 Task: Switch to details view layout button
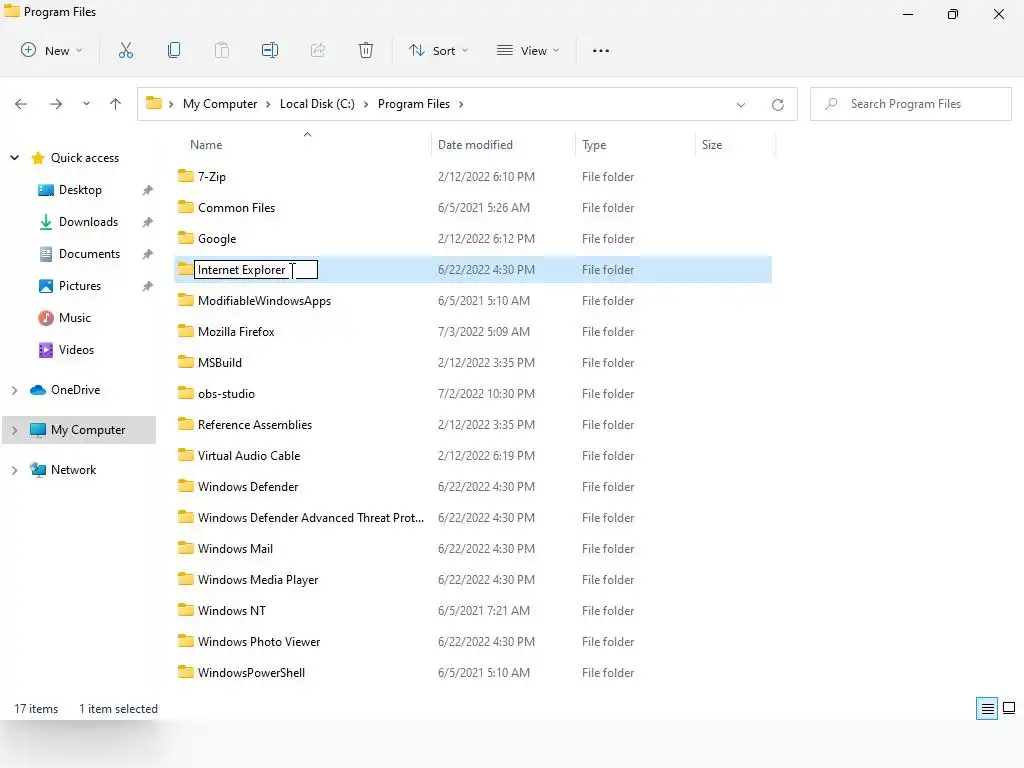tap(987, 709)
